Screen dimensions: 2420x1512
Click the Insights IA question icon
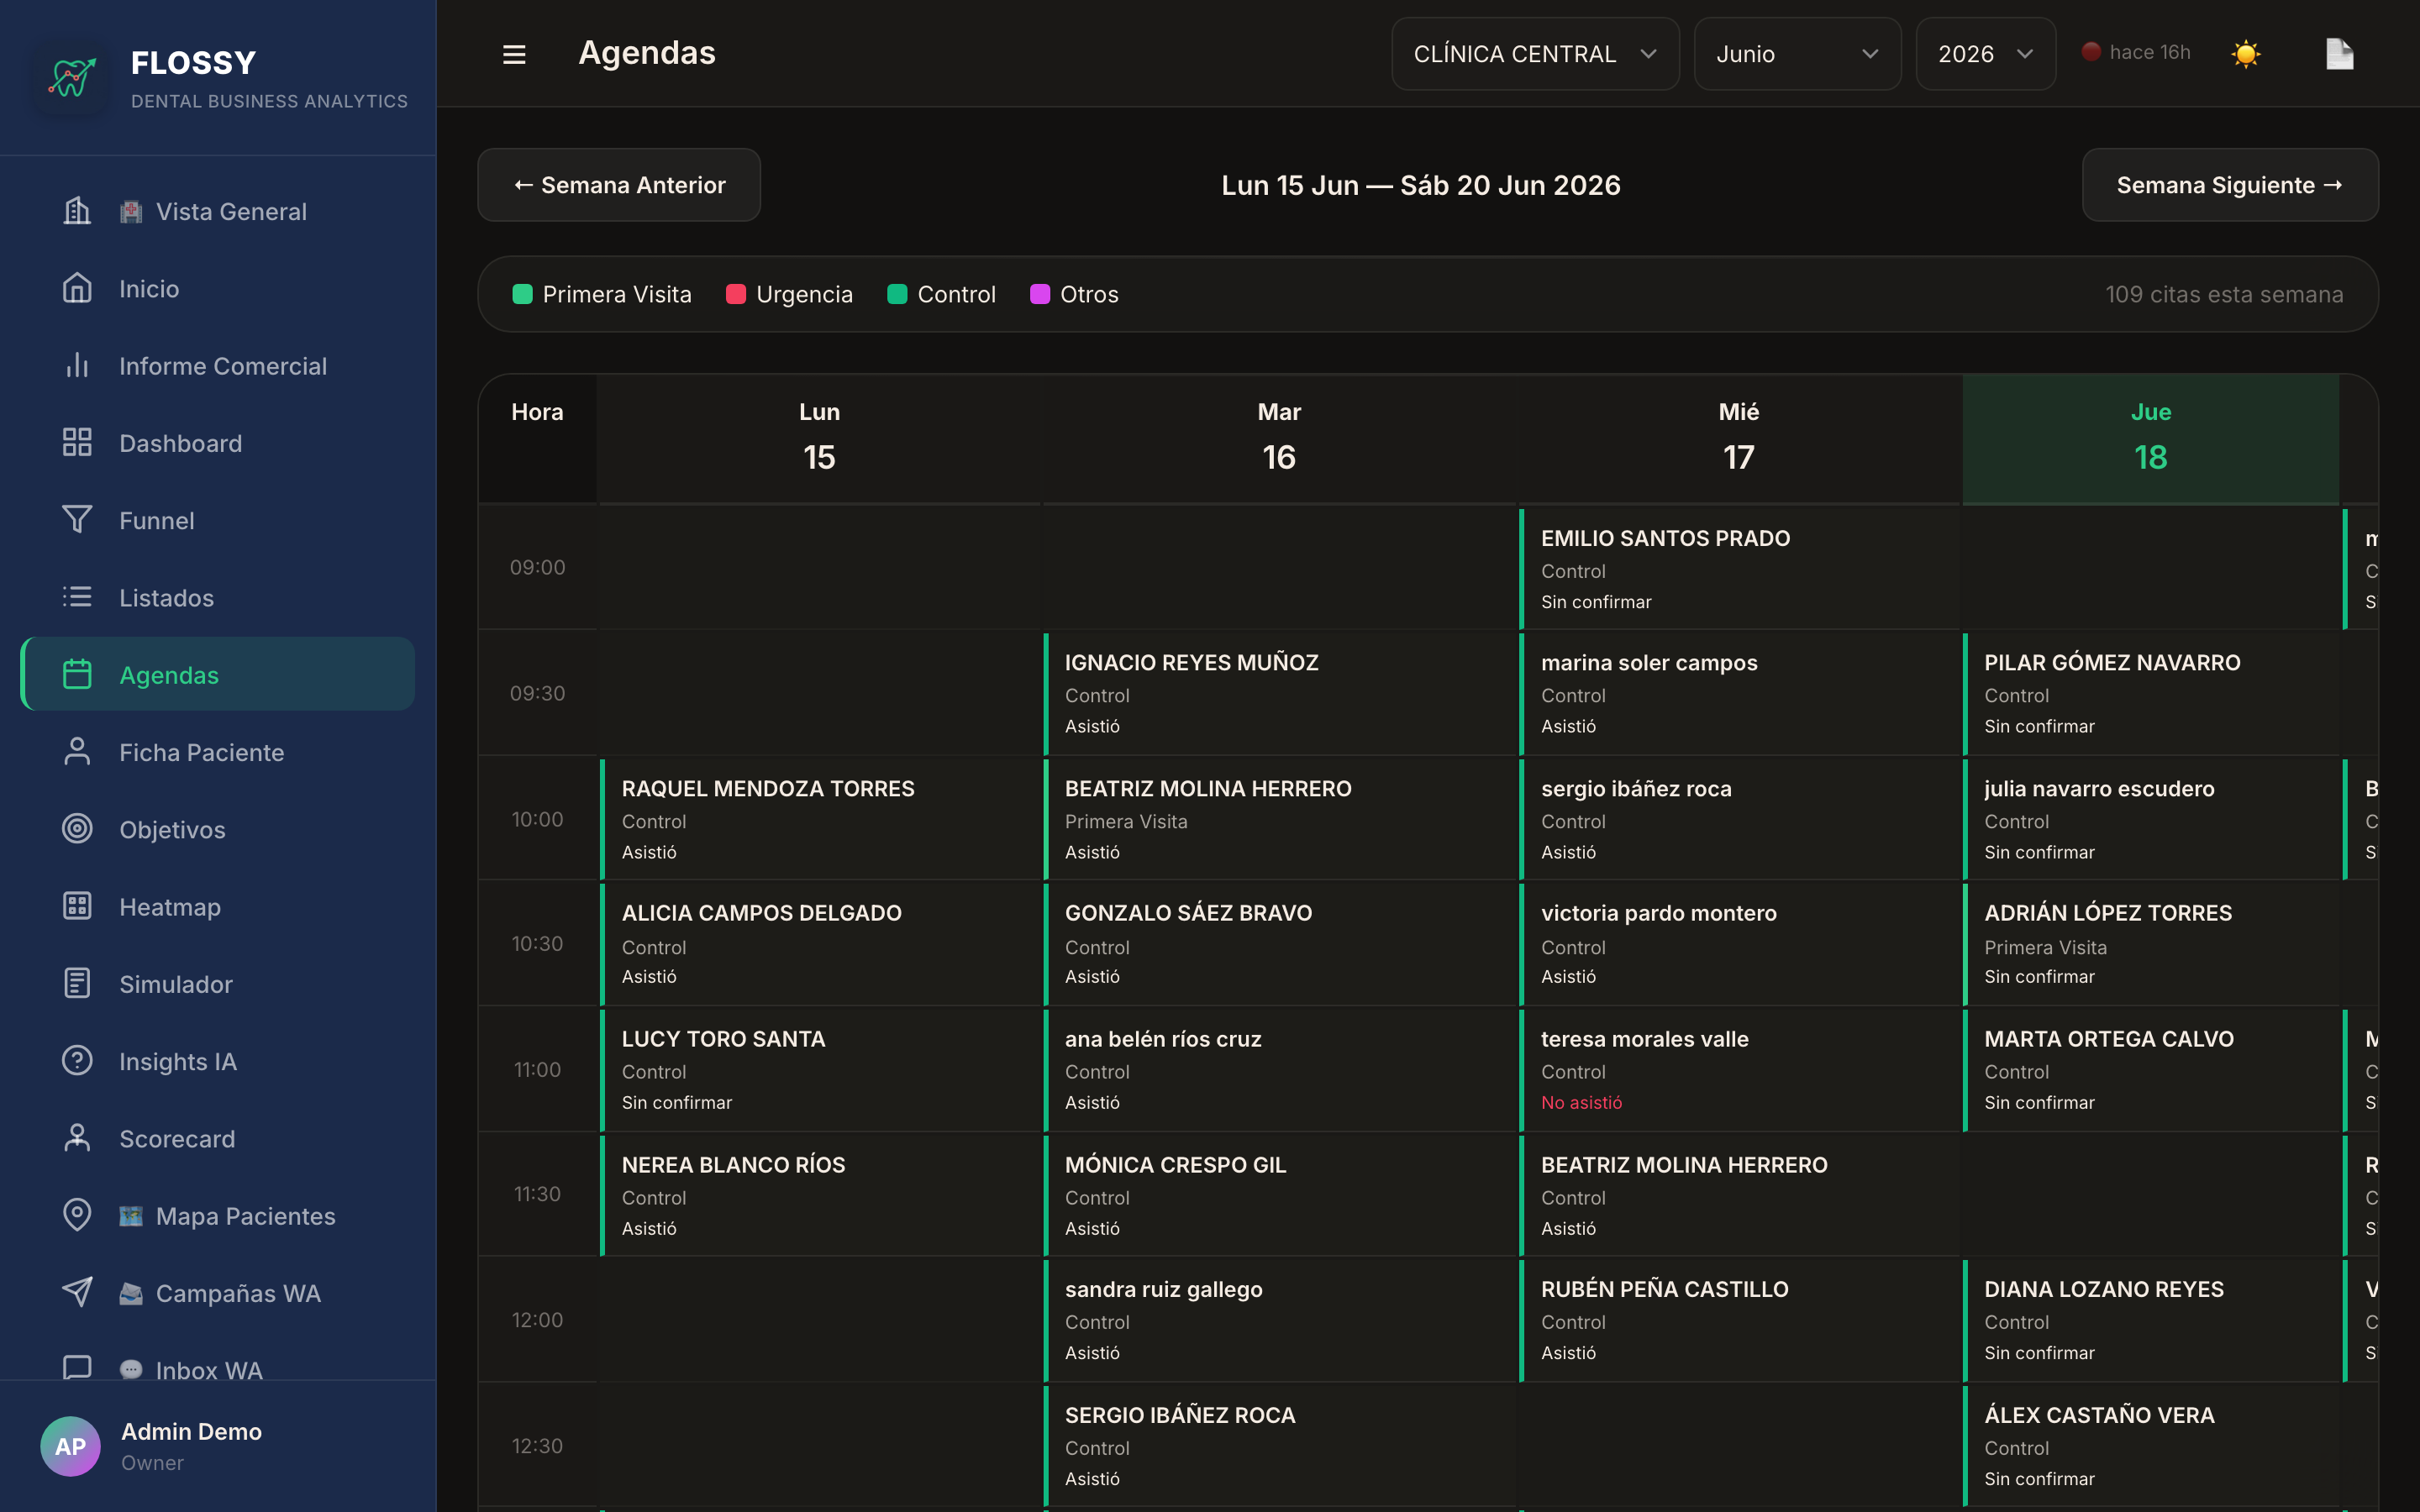(77, 1060)
